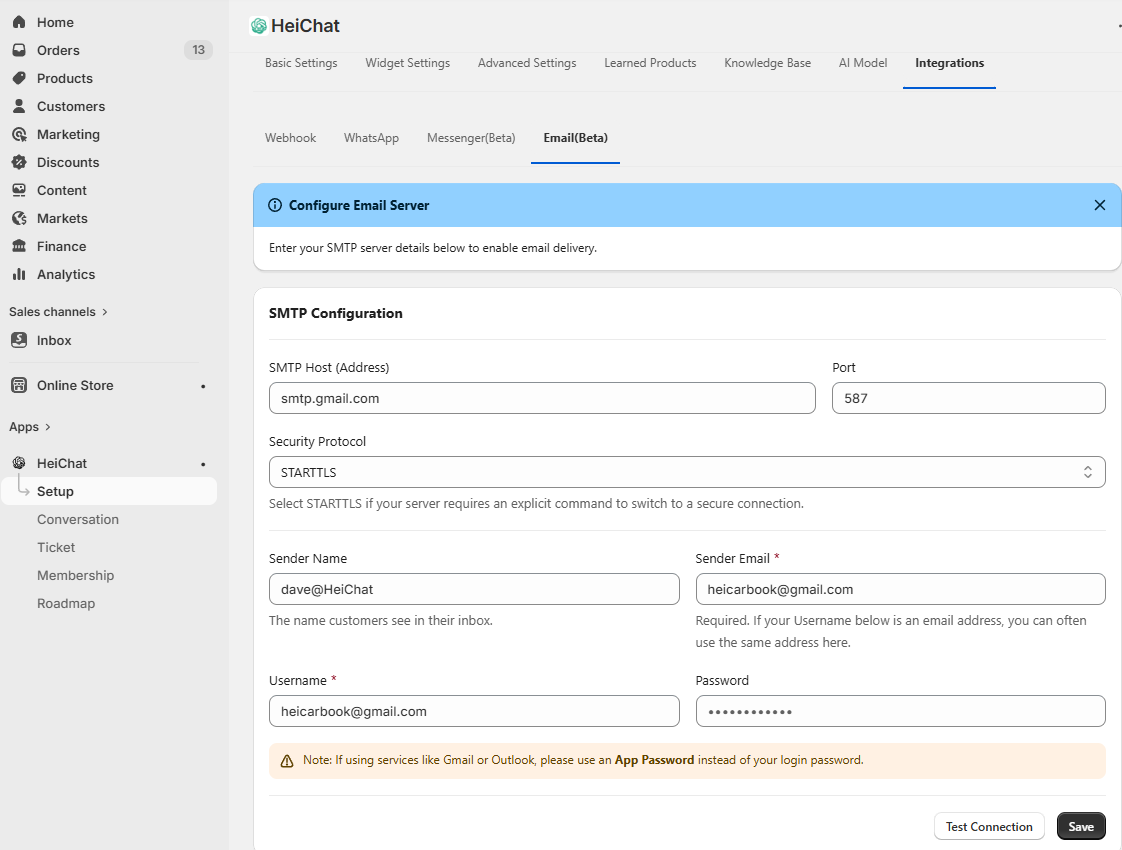Viewport: 1122px width, 850px height.
Task: Save the SMTP configuration
Action: [1080, 826]
